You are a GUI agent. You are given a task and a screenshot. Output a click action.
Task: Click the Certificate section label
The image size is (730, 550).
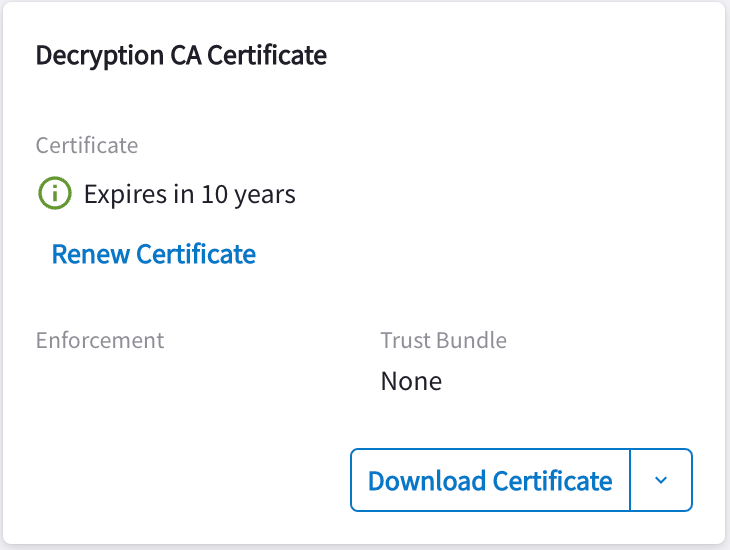[x=87, y=145]
